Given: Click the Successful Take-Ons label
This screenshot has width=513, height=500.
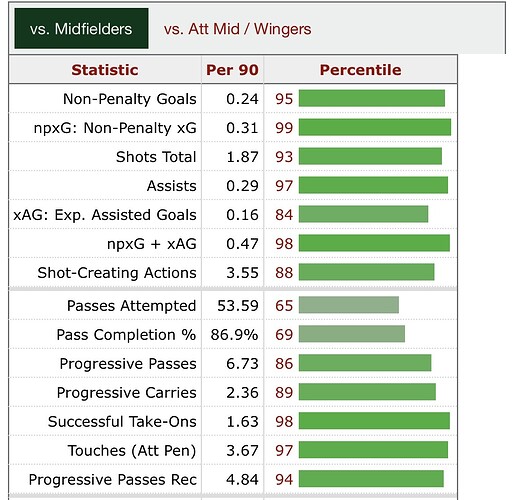Looking at the screenshot, I should (x=122, y=421).
